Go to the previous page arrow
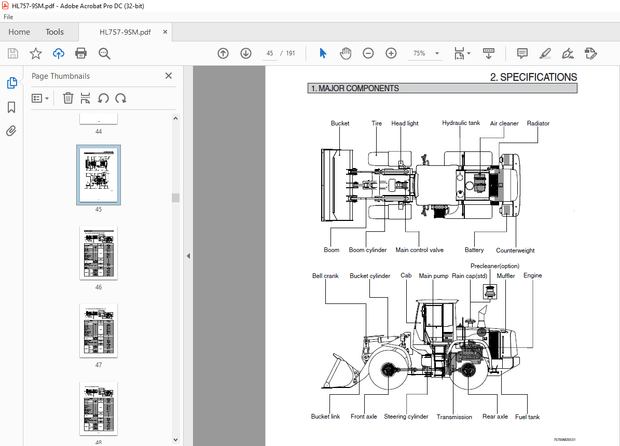 (x=223, y=53)
